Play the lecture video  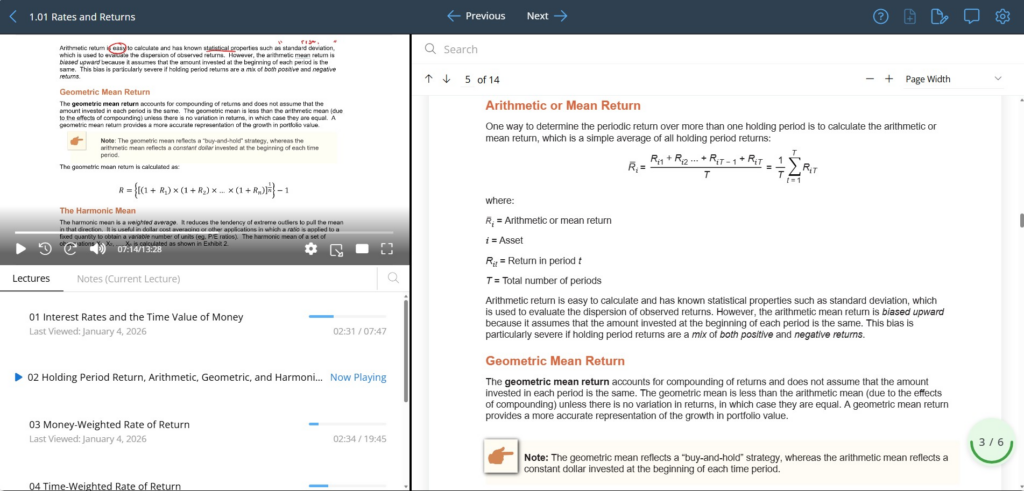click(x=20, y=248)
